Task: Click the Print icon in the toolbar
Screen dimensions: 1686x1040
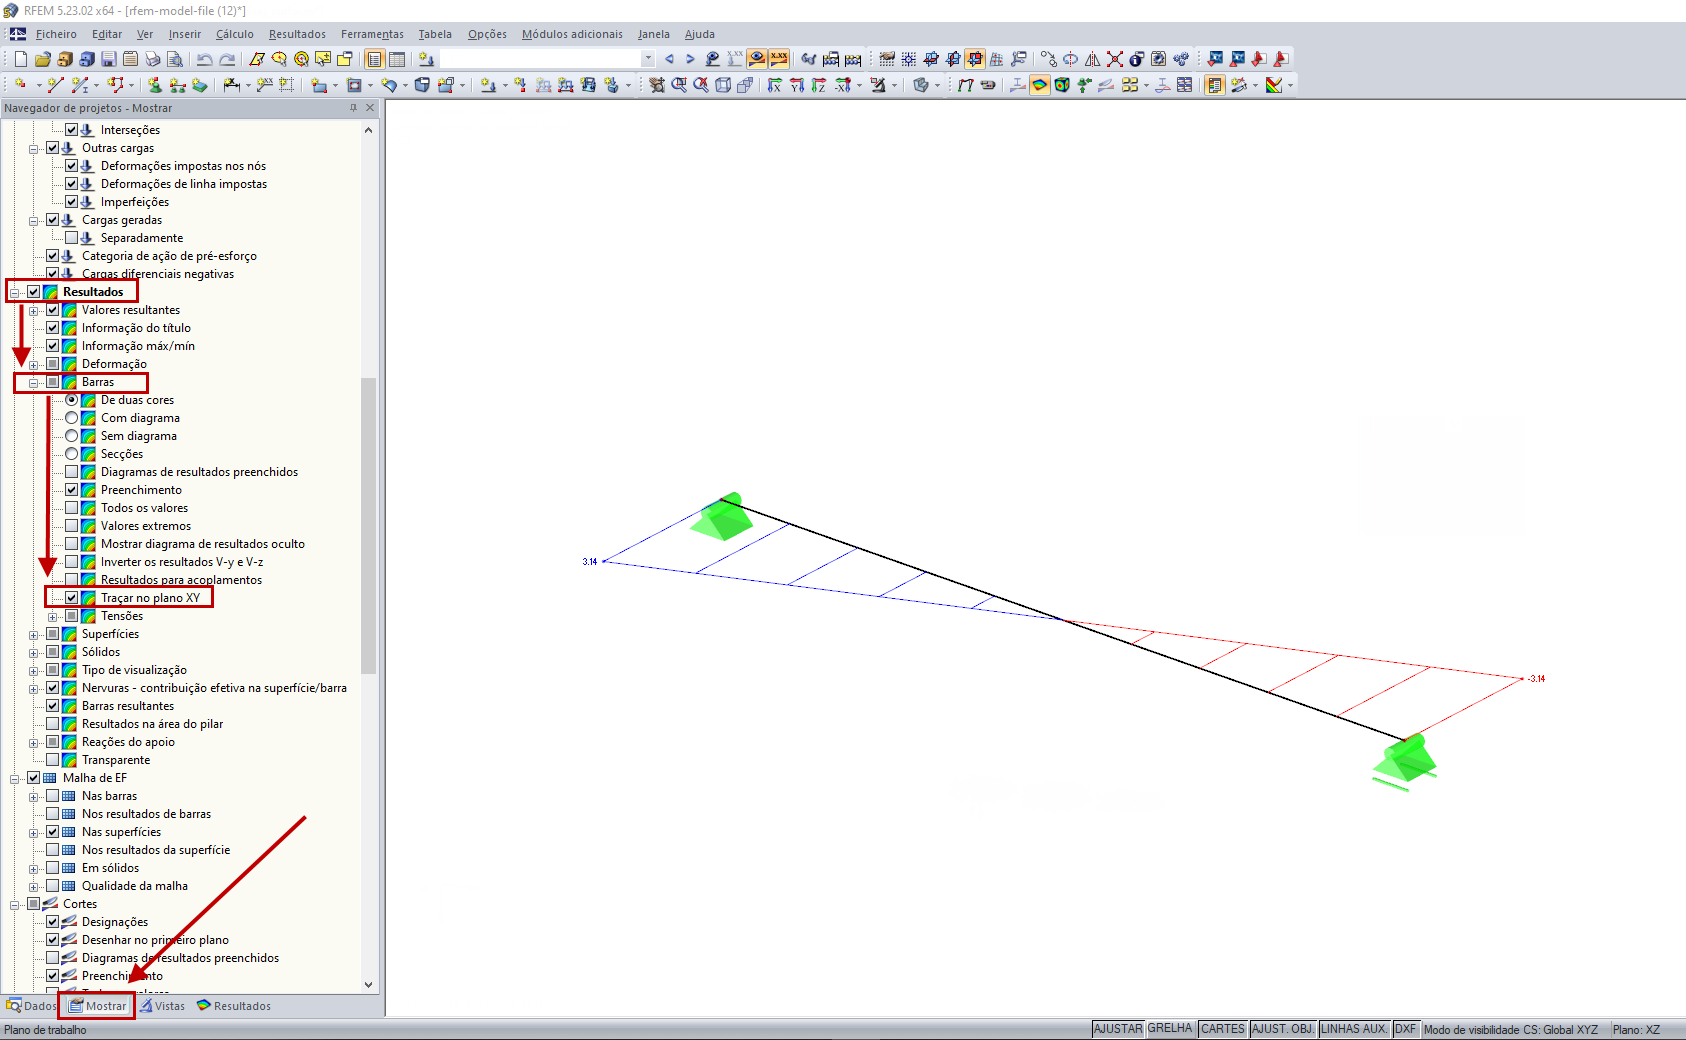Action: [x=153, y=59]
